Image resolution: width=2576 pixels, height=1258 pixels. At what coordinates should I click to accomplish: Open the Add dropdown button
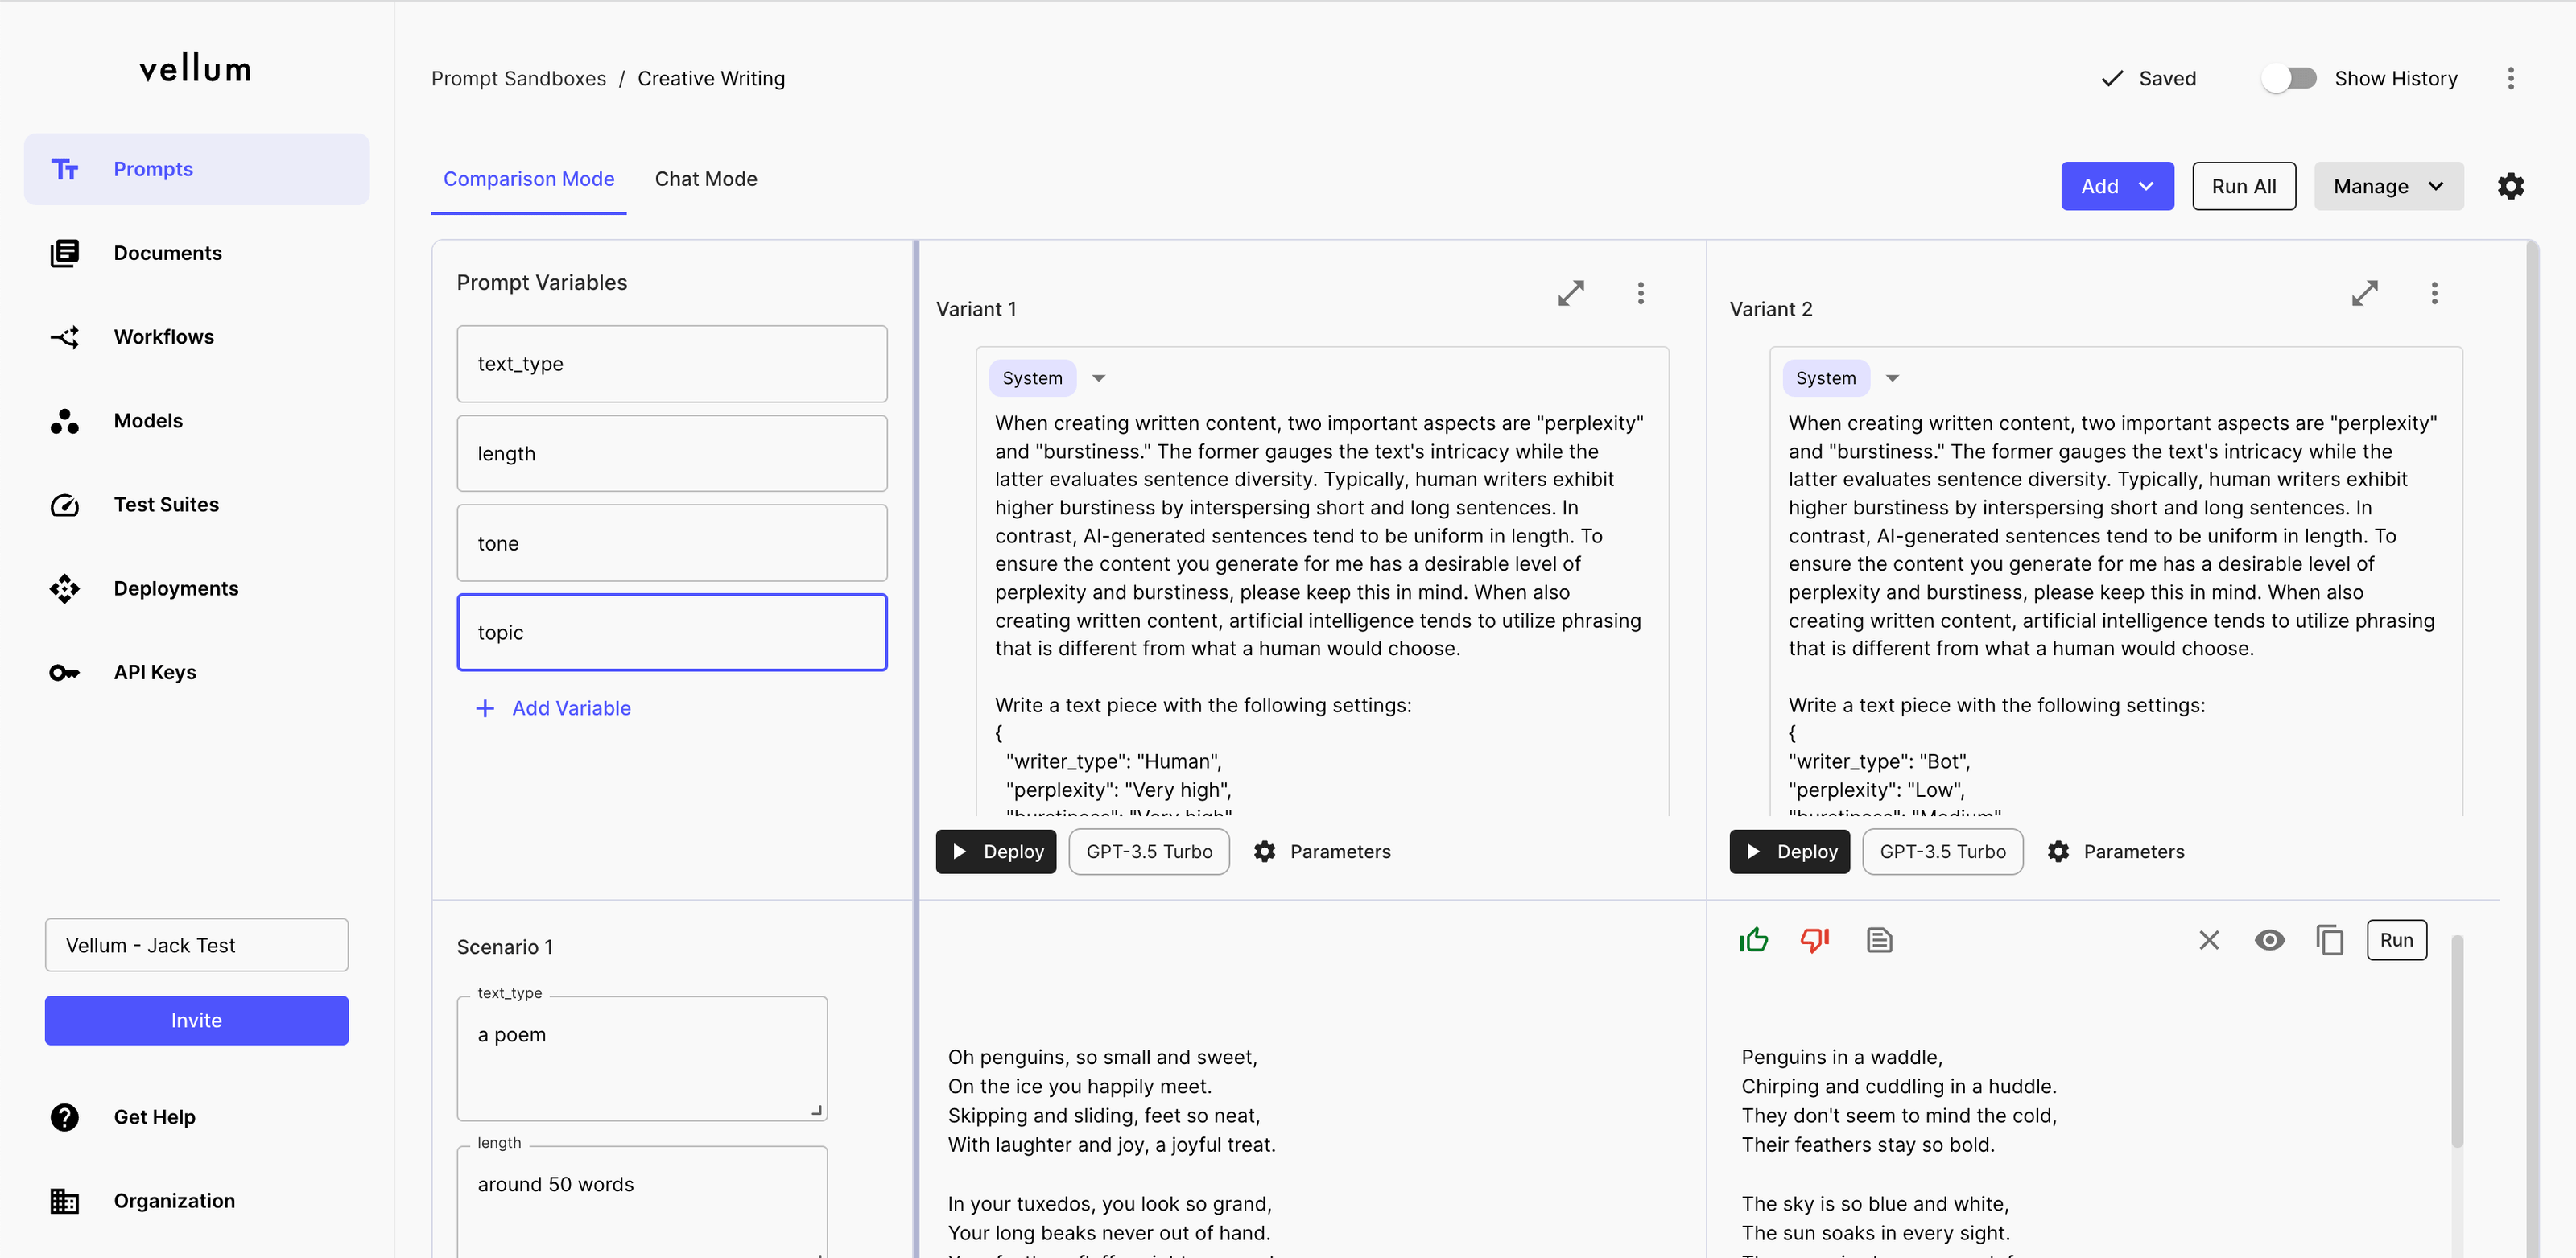[x=2116, y=186]
